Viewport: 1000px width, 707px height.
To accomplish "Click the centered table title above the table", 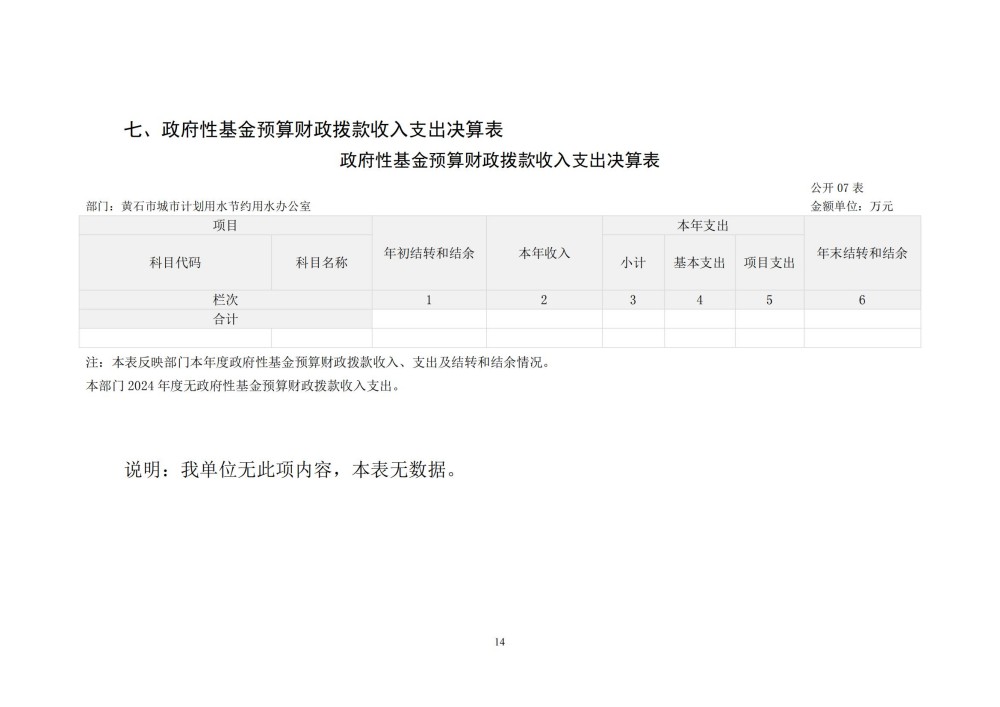I will coord(500,160).
